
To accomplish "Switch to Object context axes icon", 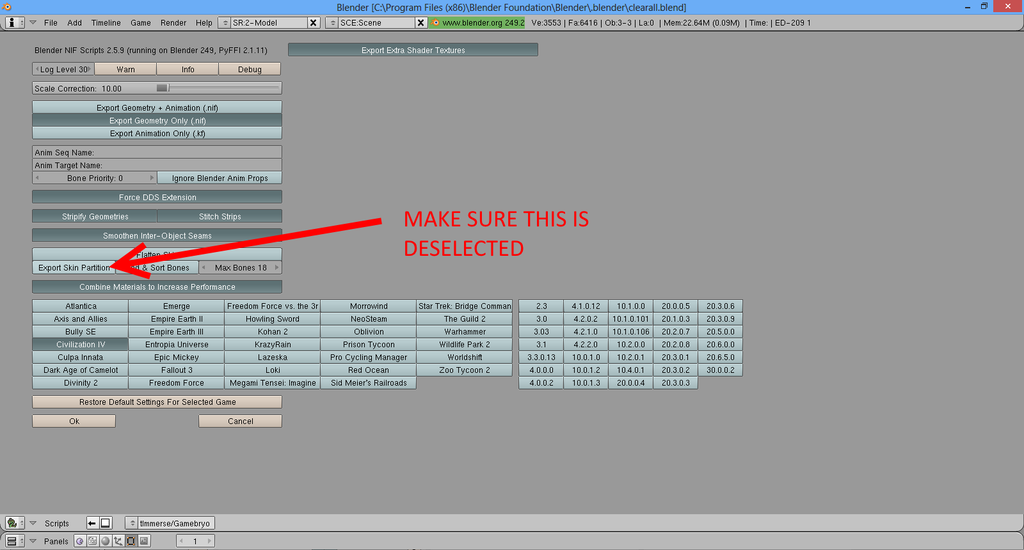I will [118, 541].
